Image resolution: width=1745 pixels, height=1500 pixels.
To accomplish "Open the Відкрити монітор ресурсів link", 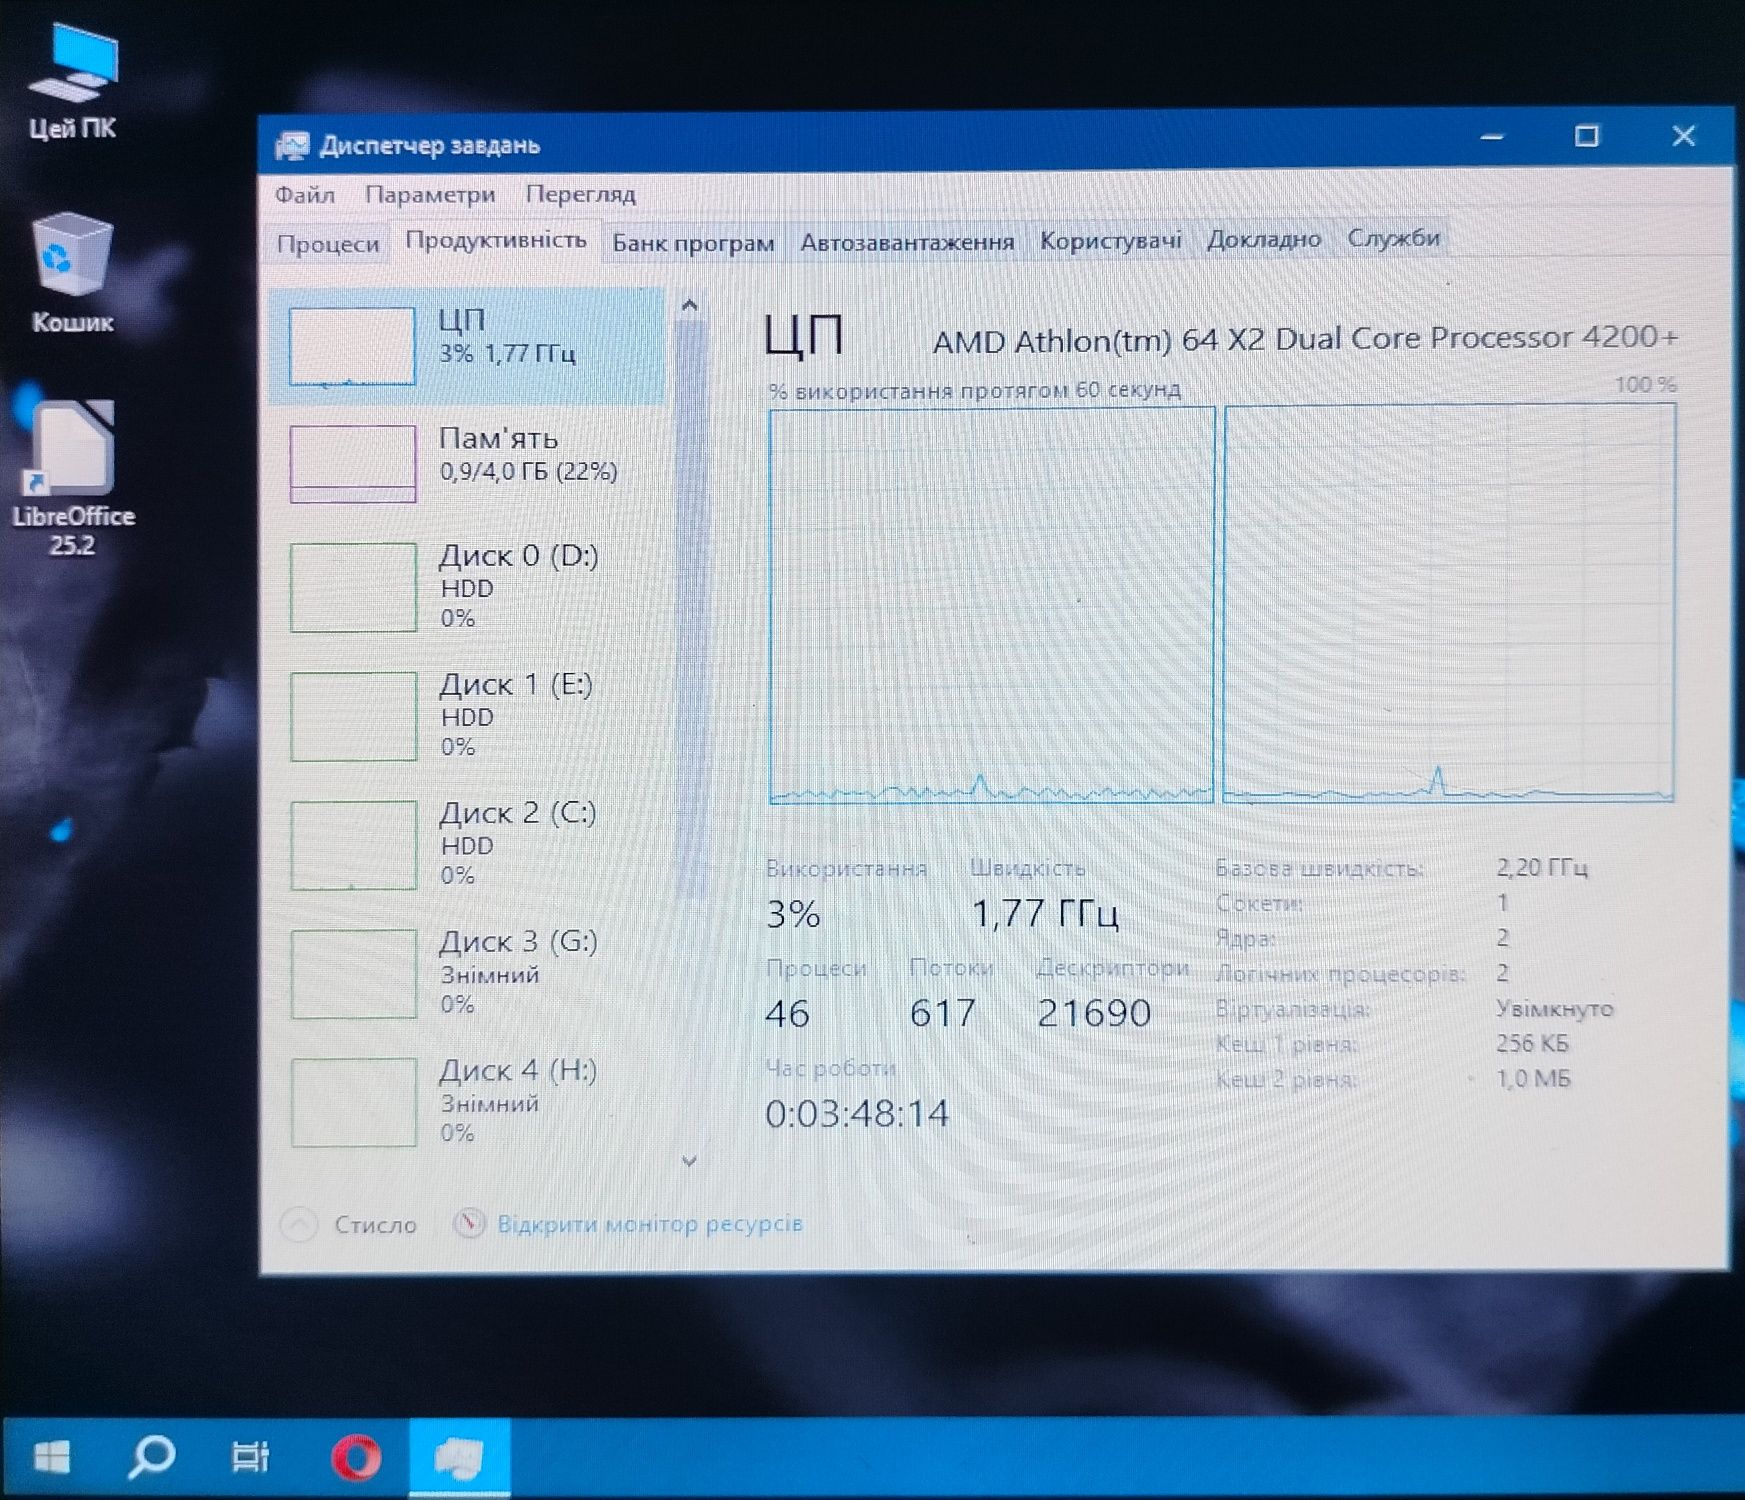I will coord(650,1224).
